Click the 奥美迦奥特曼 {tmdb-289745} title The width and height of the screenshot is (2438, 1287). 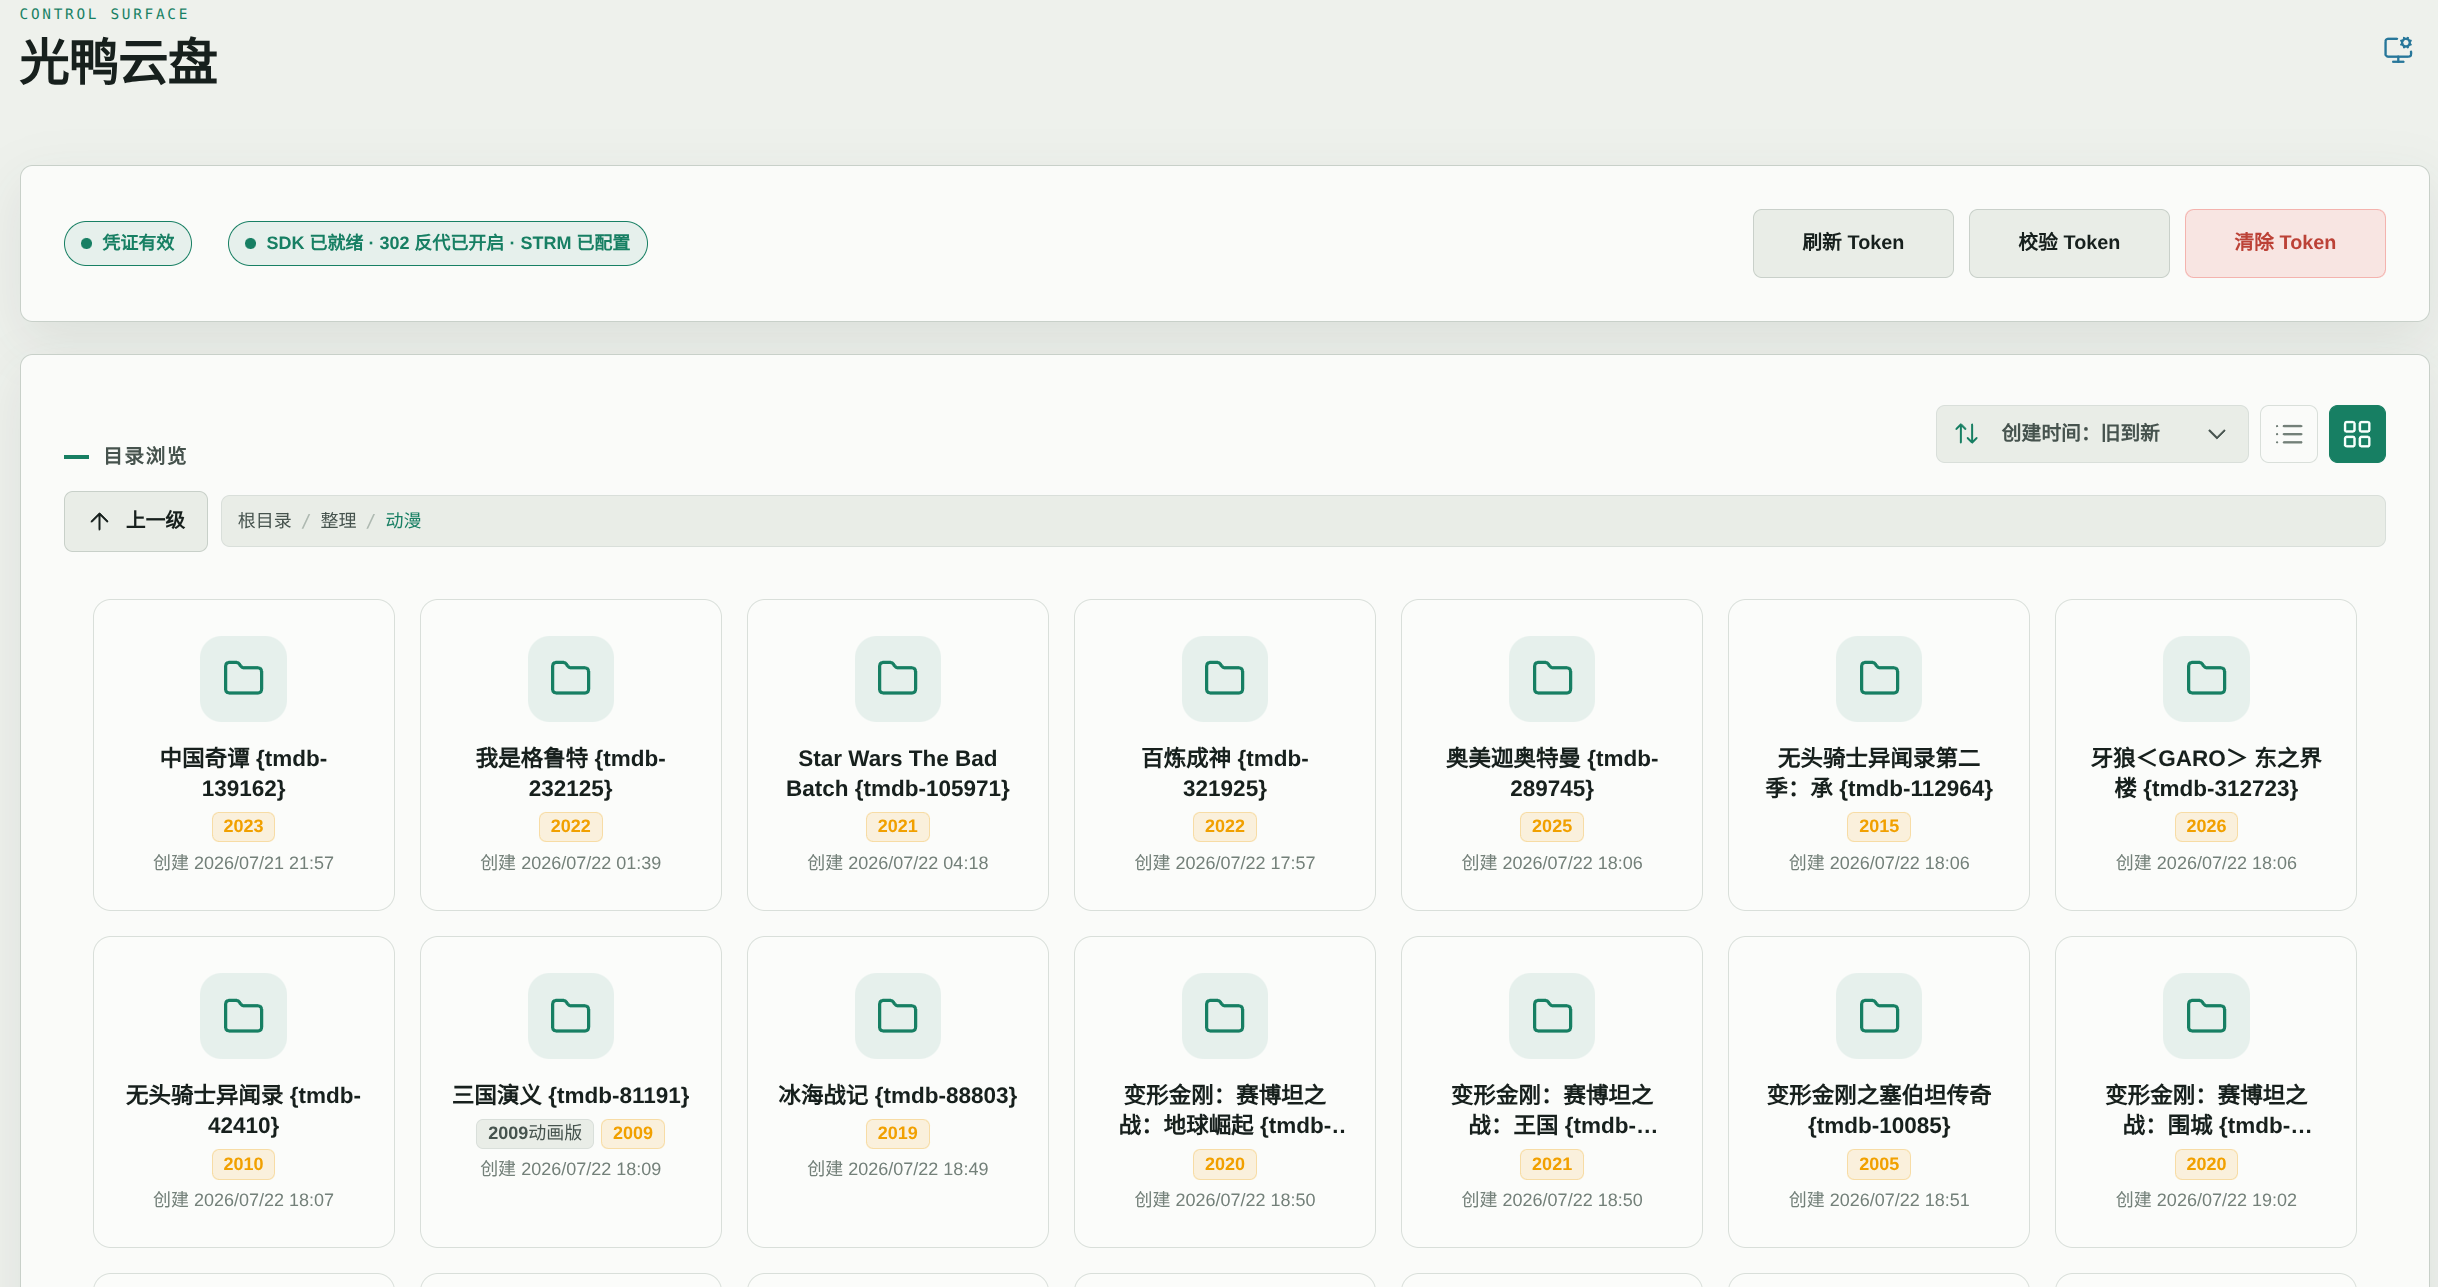1552,773
